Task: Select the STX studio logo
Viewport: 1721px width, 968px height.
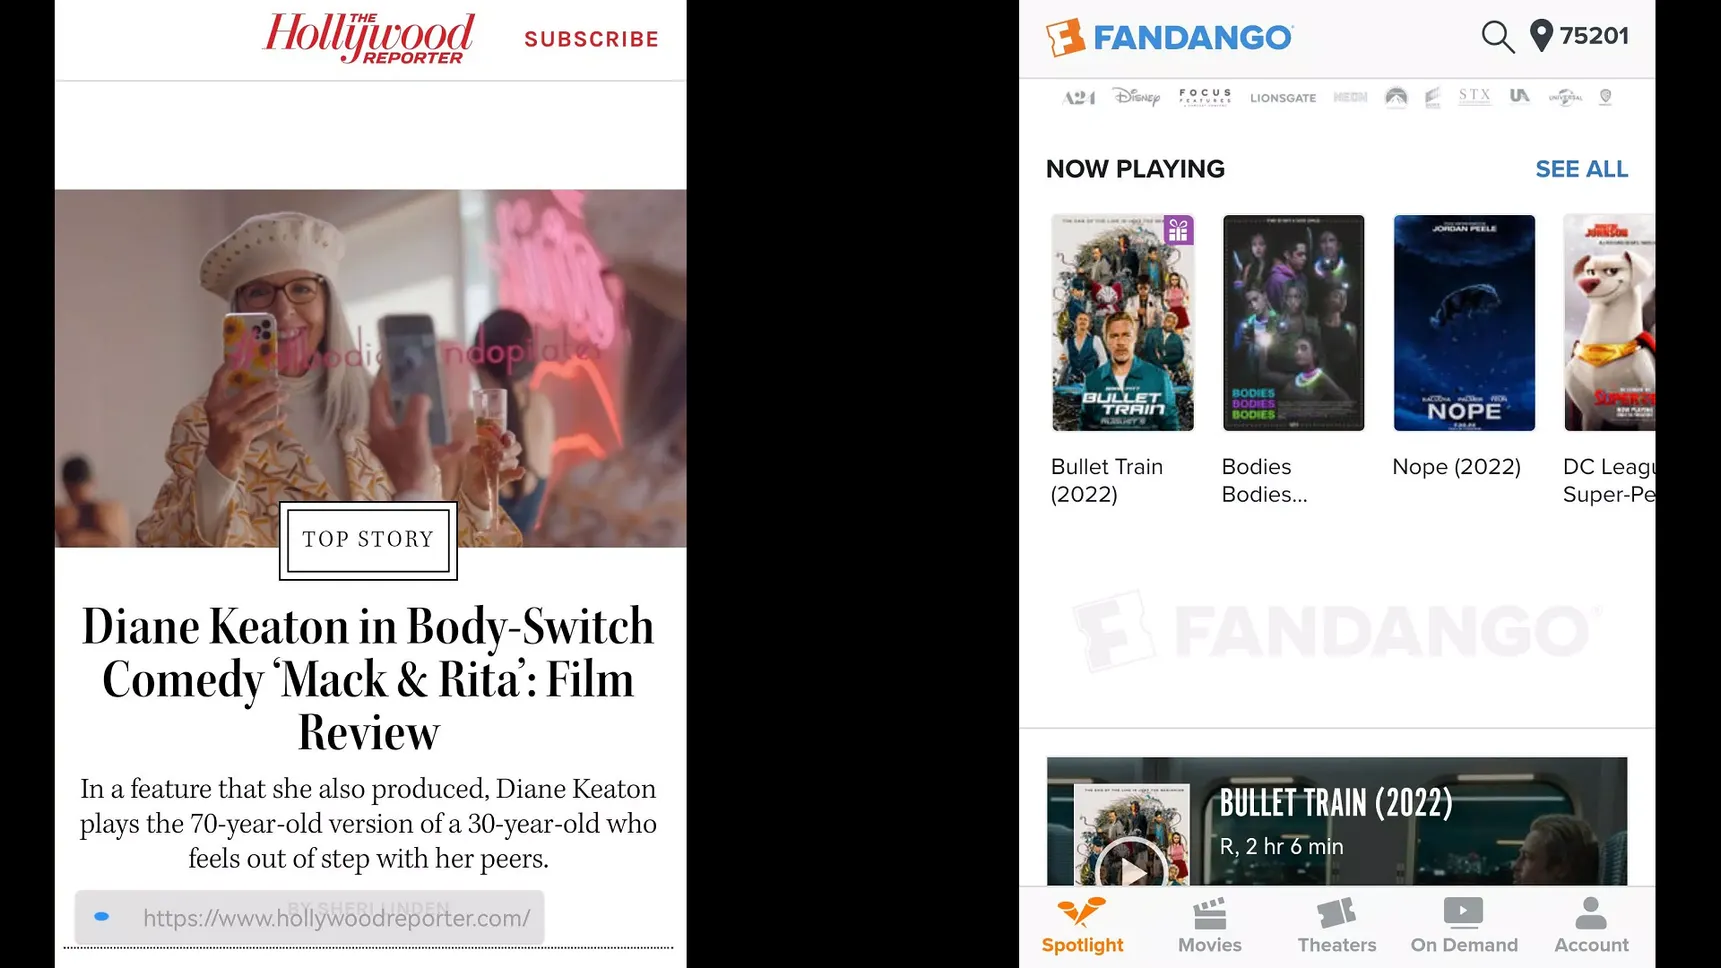Action: tap(1474, 96)
